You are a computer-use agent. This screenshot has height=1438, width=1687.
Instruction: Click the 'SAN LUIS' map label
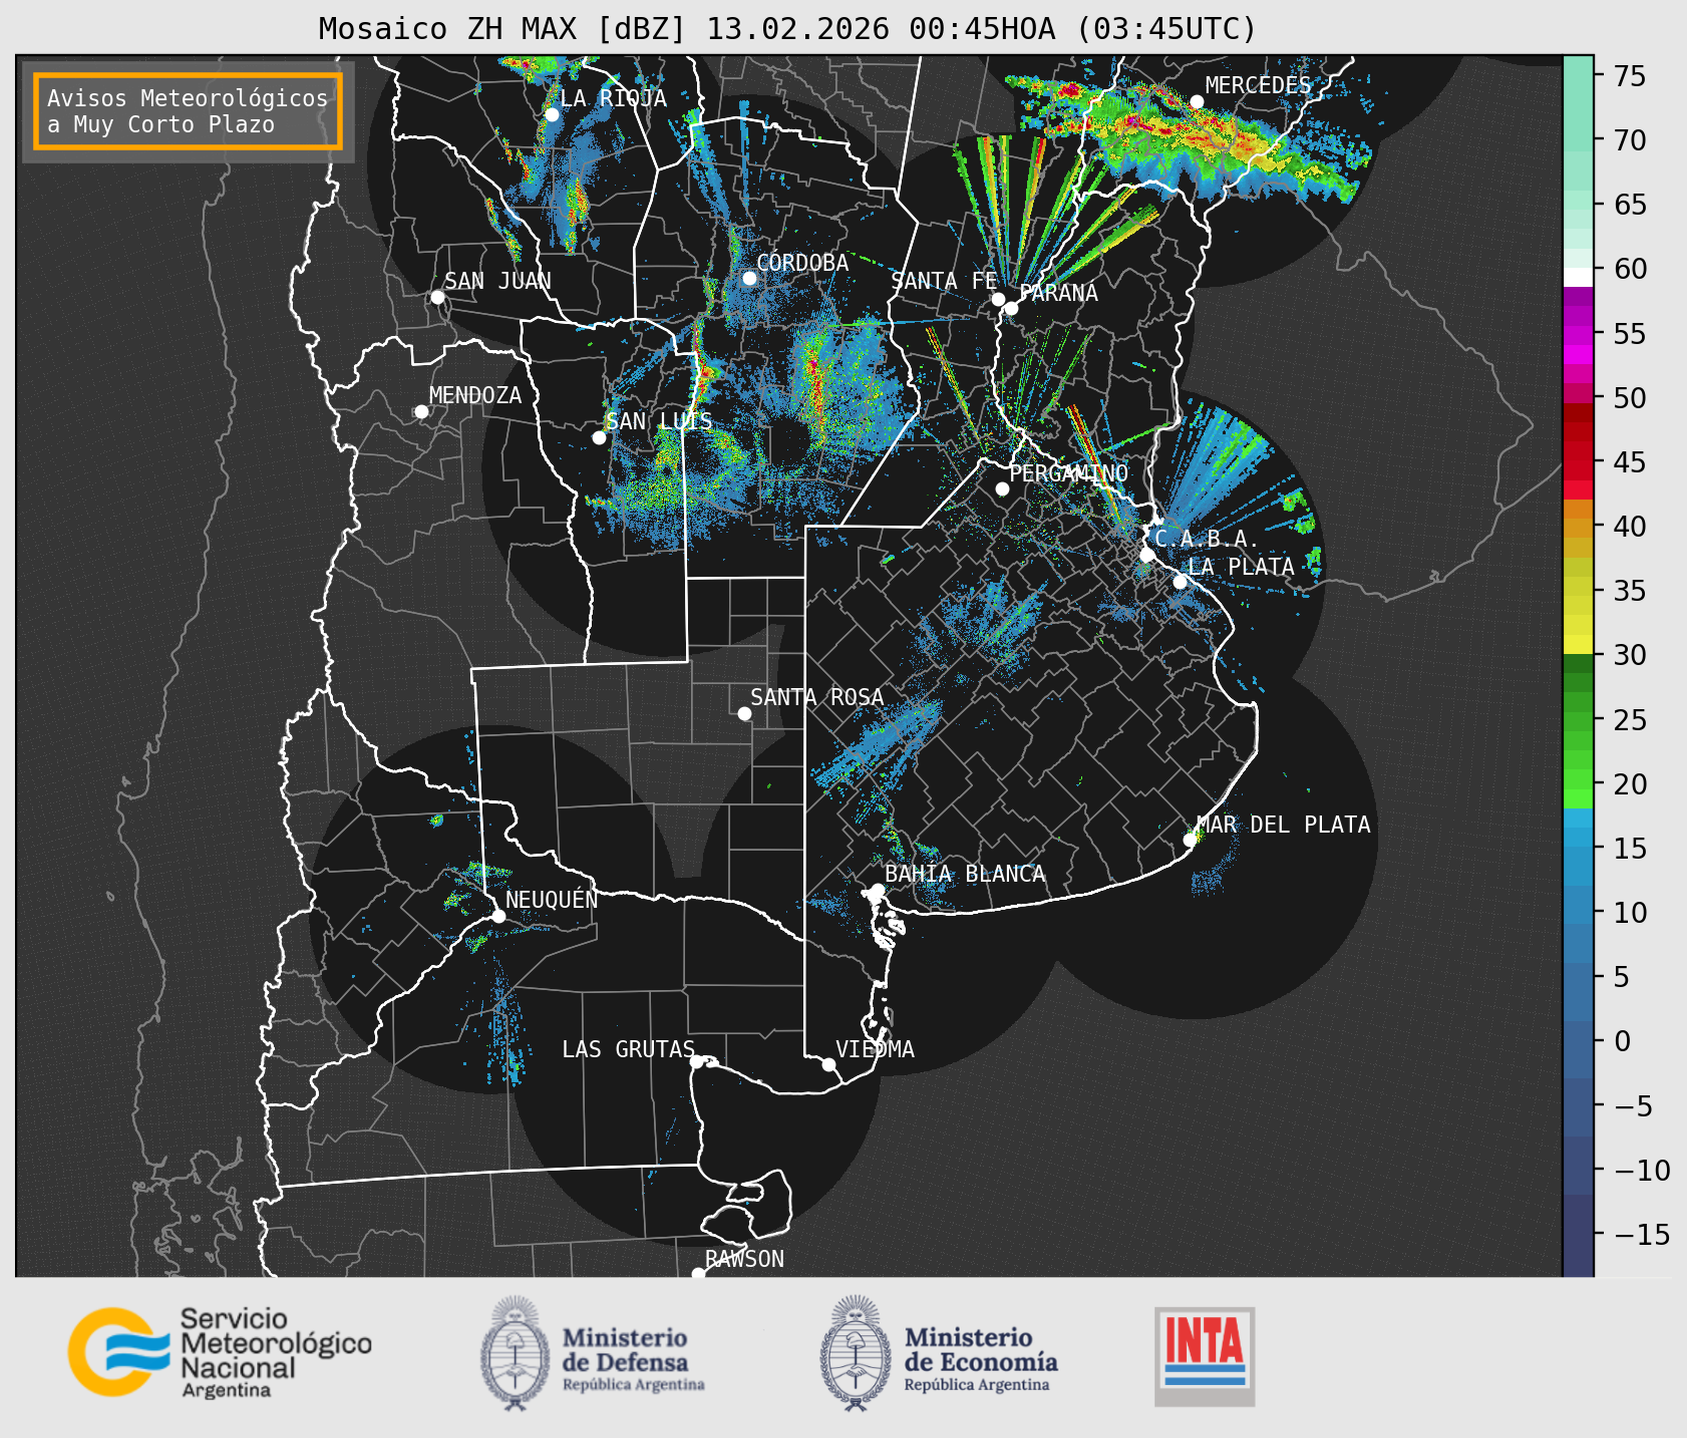659,421
